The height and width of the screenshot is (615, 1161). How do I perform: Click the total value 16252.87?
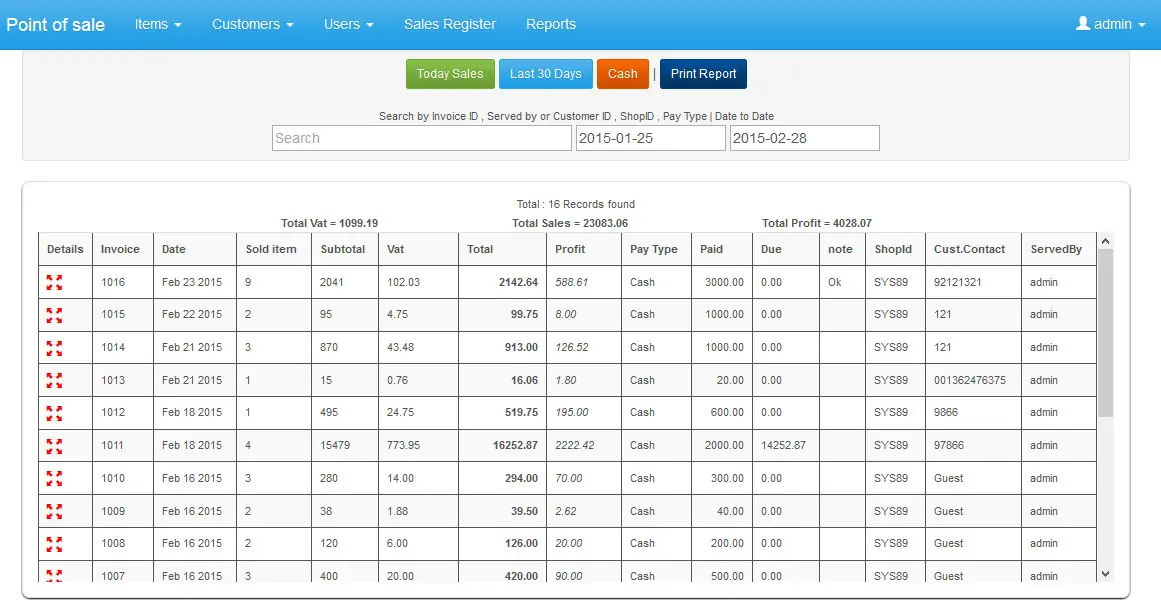tap(515, 446)
